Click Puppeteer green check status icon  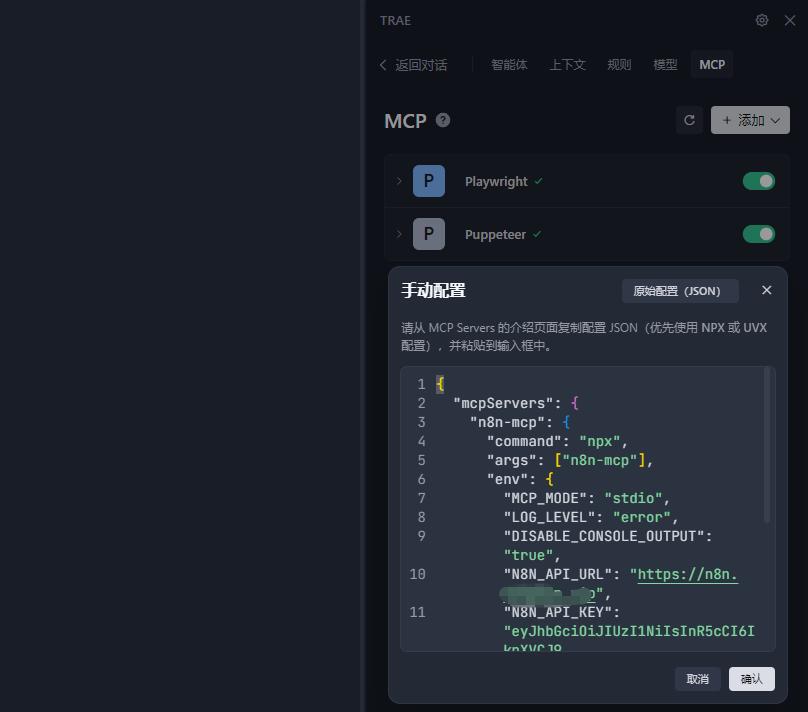tap(537, 234)
